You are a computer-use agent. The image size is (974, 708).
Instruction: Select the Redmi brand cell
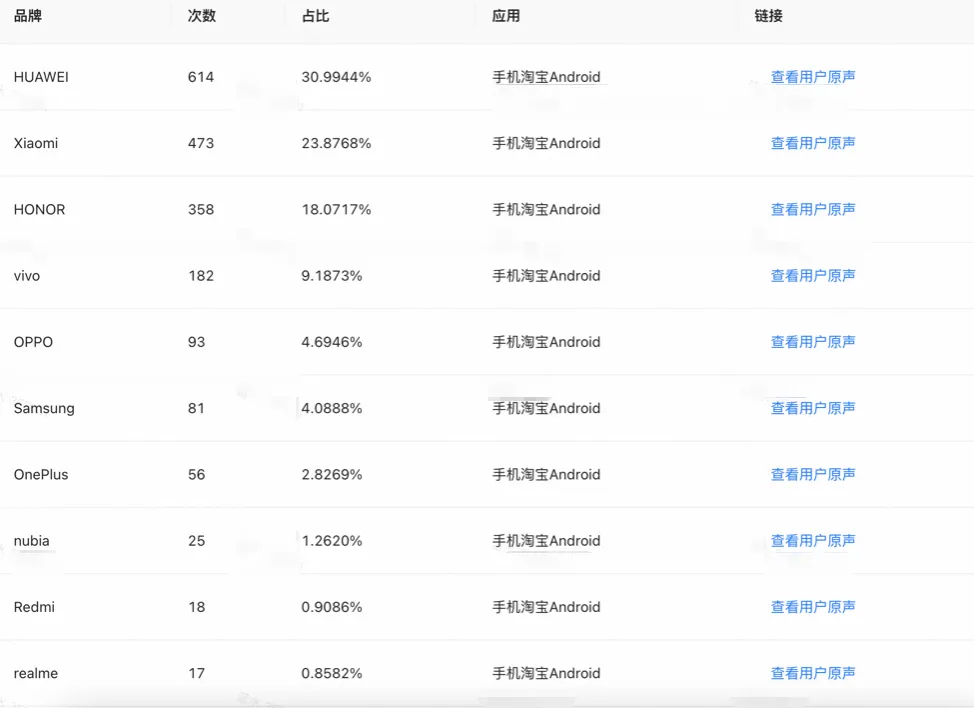(x=34, y=607)
